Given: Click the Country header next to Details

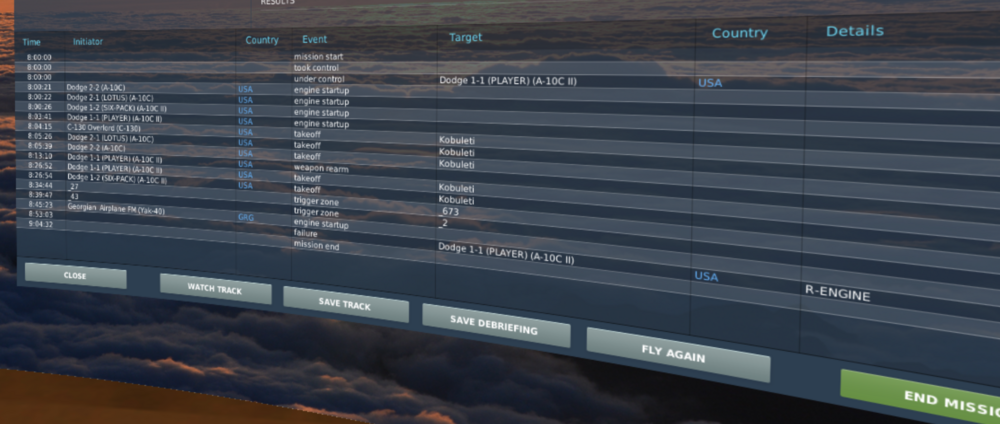Looking at the screenshot, I should click(740, 33).
